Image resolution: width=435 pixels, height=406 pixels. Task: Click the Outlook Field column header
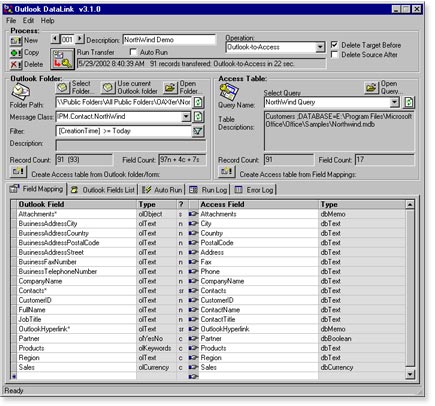[x=77, y=205]
